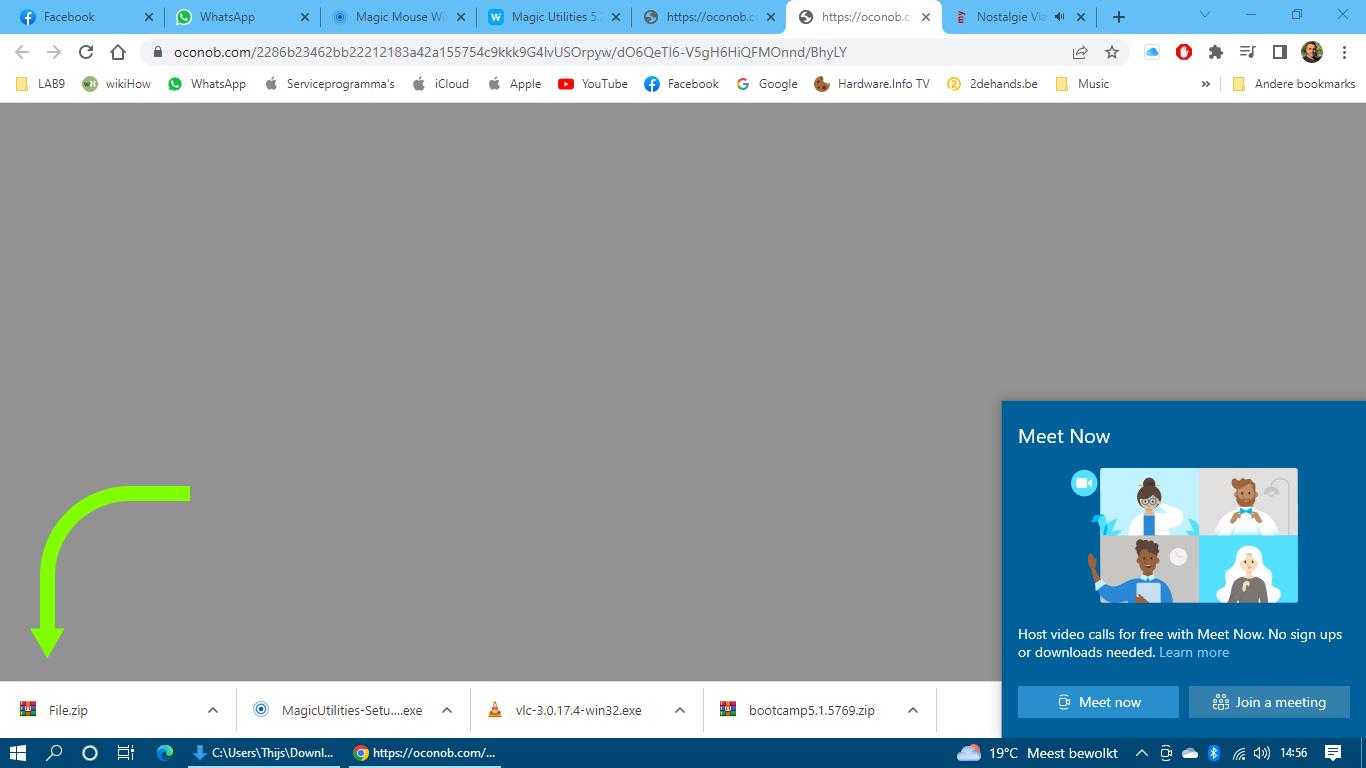
Task: Go to the browser home page
Action: [x=118, y=52]
